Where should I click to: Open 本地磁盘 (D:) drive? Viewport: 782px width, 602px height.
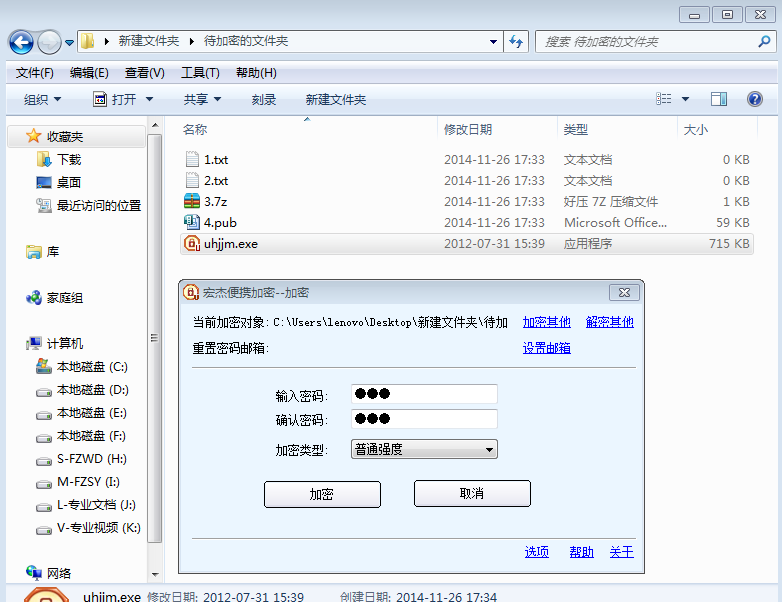pos(82,390)
